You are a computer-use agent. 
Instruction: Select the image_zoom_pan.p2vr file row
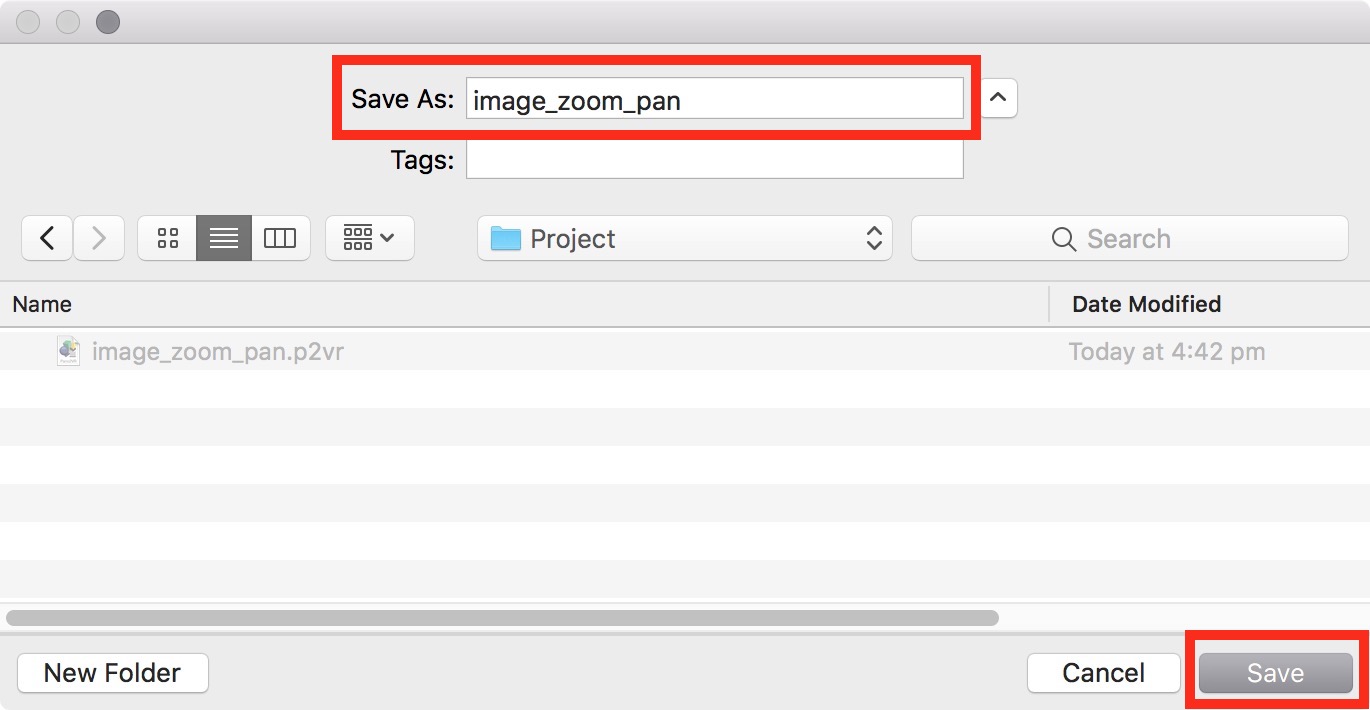[685, 351]
